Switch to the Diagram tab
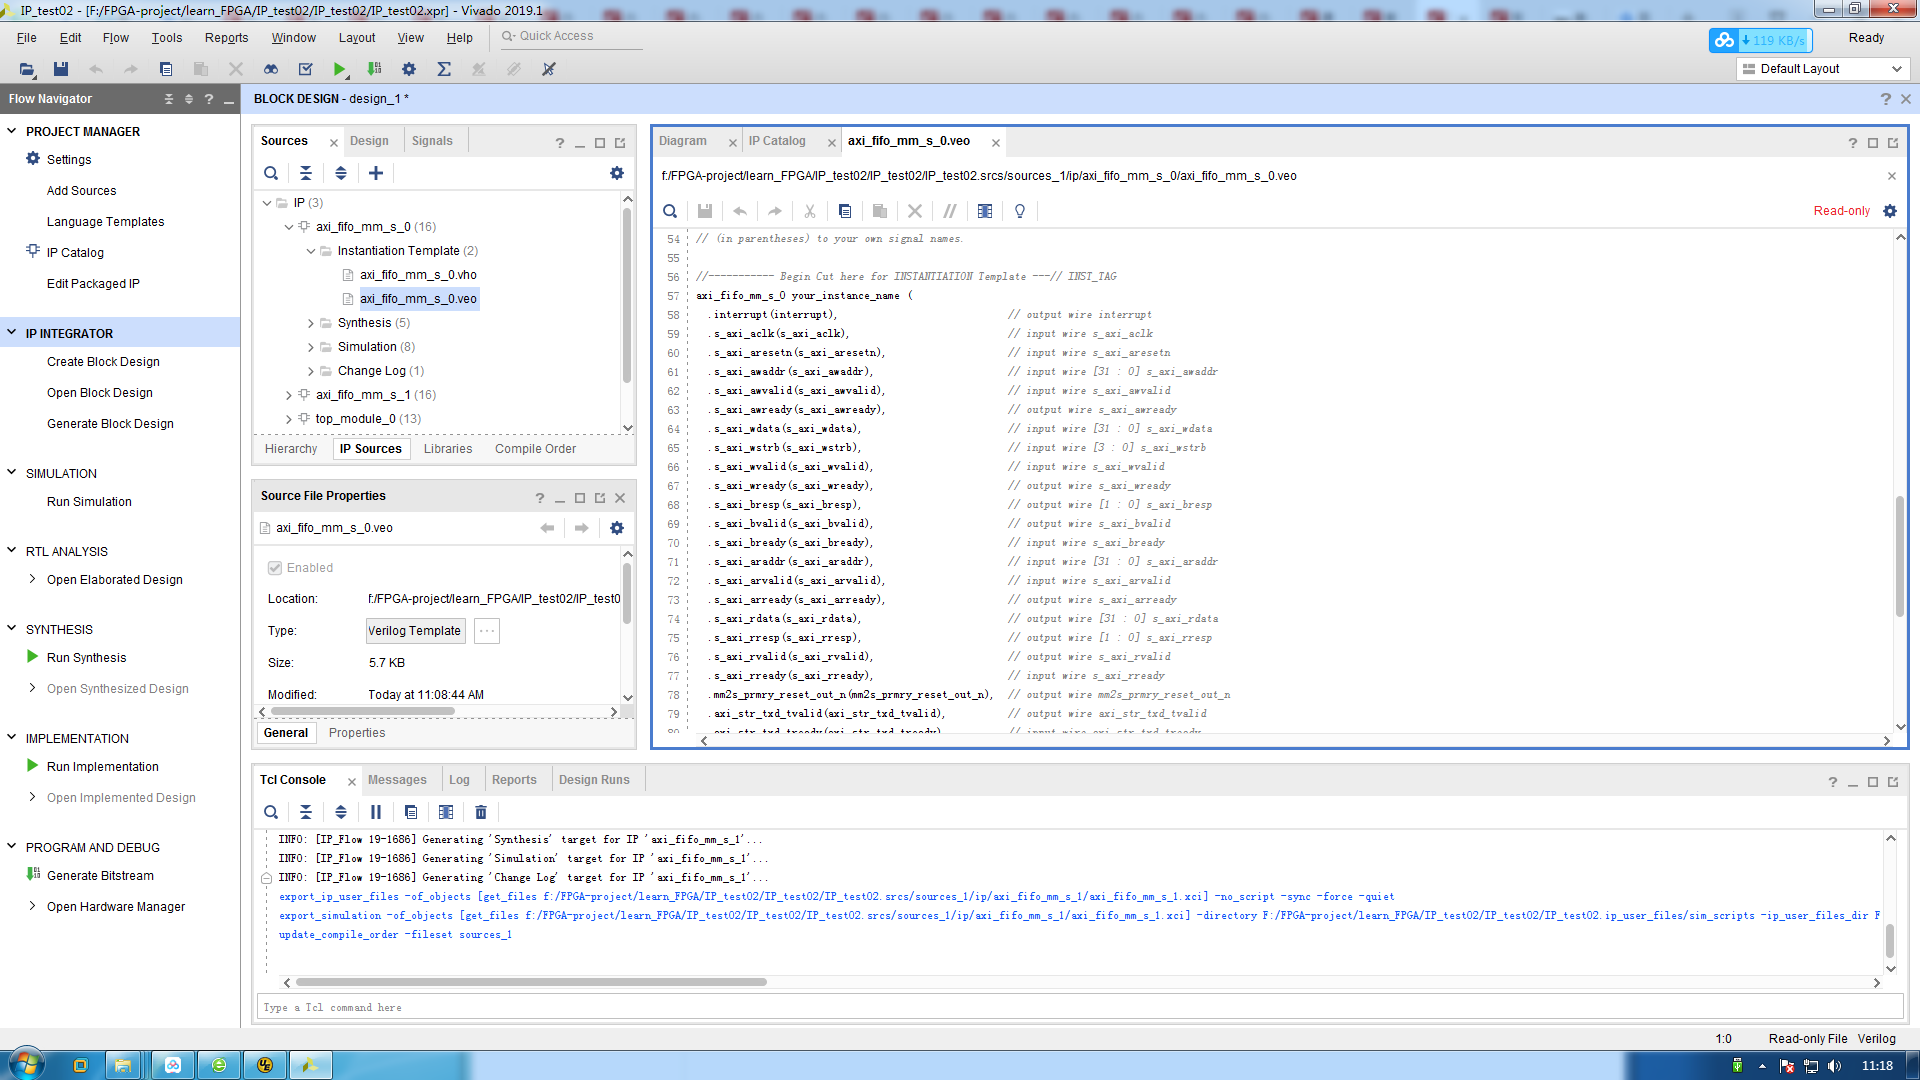1920x1080 pixels. pyautogui.click(x=683, y=141)
